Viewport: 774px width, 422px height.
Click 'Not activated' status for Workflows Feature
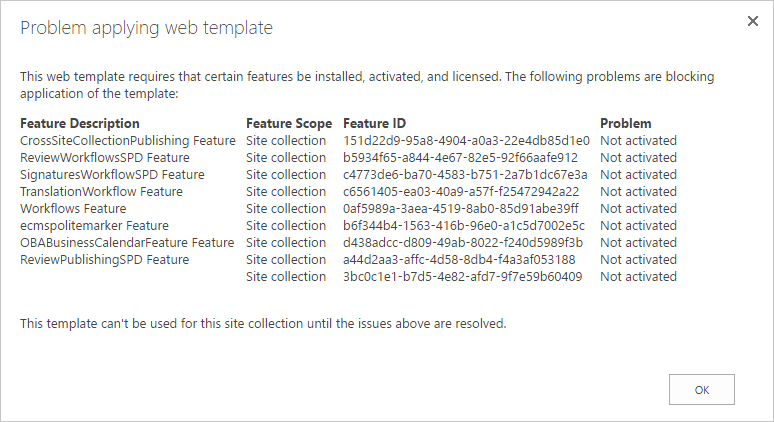[x=638, y=209]
